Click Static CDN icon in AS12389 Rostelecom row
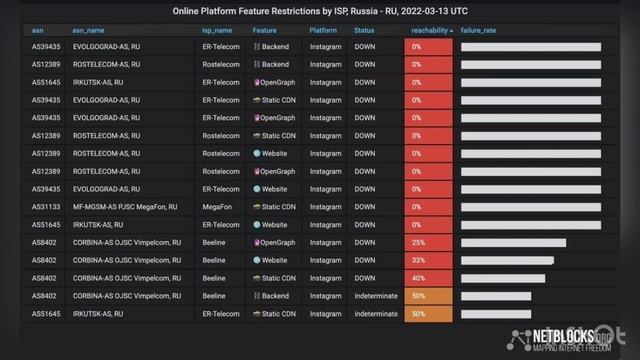Viewport: 640px width, 360px height. point(257,136)
